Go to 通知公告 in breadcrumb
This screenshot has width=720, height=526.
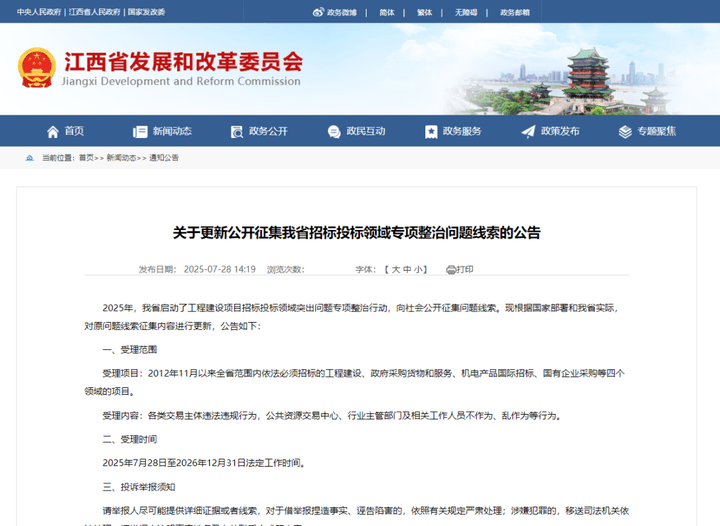pos(164,158)
